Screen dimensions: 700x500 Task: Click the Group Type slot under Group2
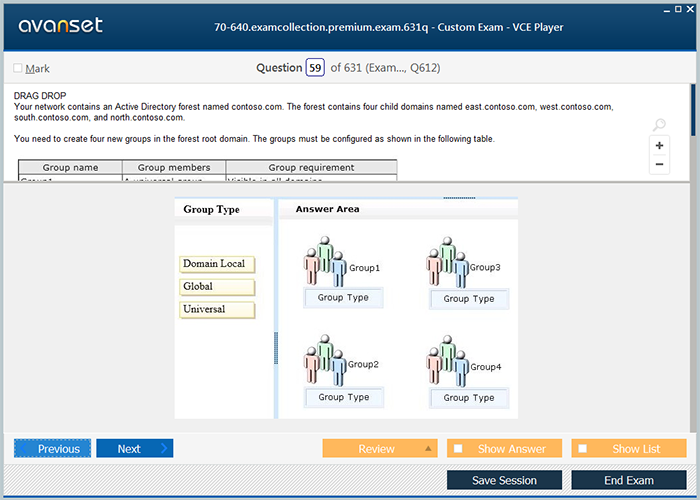click(344, 397)
